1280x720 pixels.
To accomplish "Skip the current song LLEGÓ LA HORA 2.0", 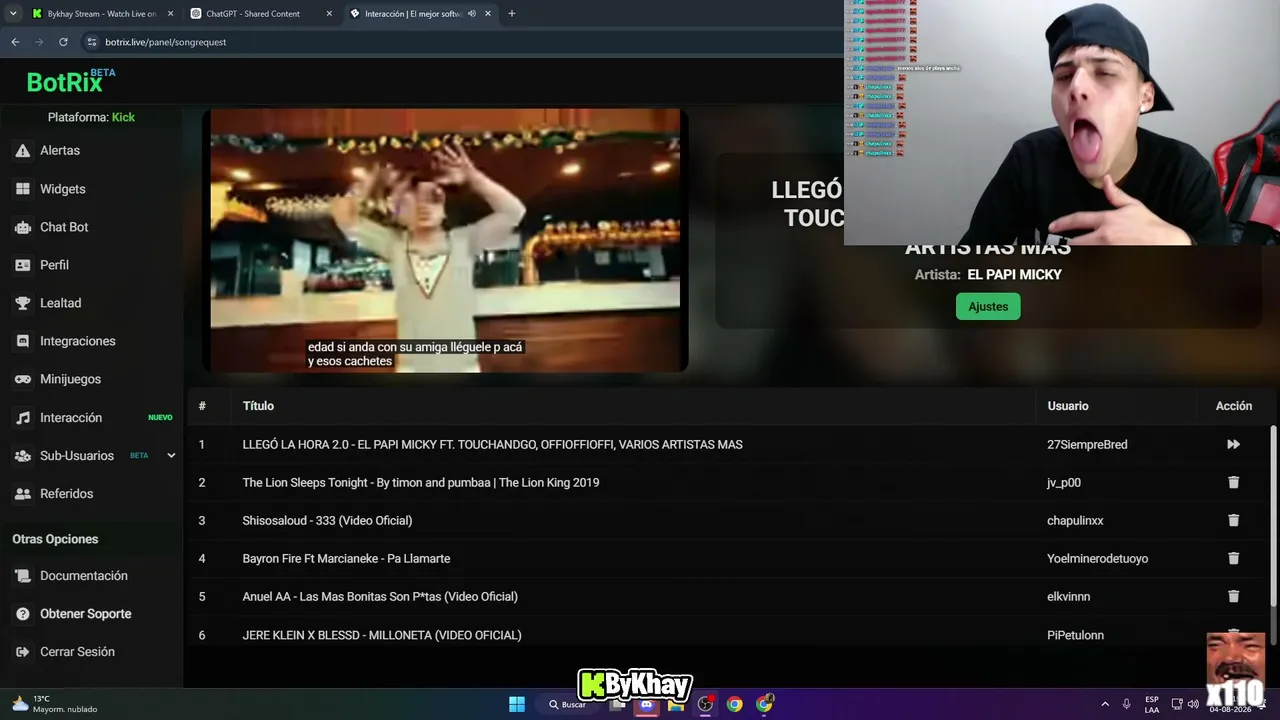I will click(1233, 444).
